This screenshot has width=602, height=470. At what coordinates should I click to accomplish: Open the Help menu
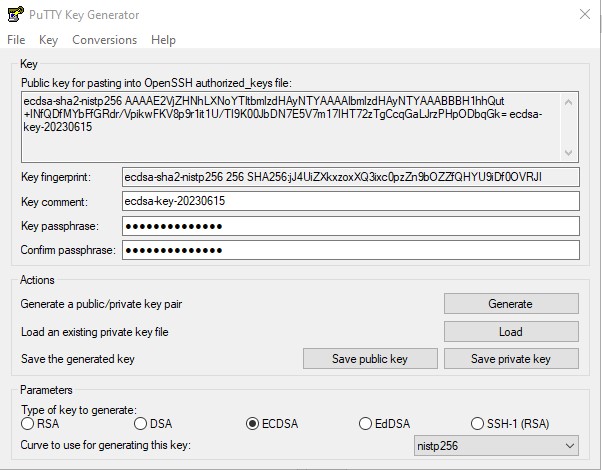[x=163, y=40]
